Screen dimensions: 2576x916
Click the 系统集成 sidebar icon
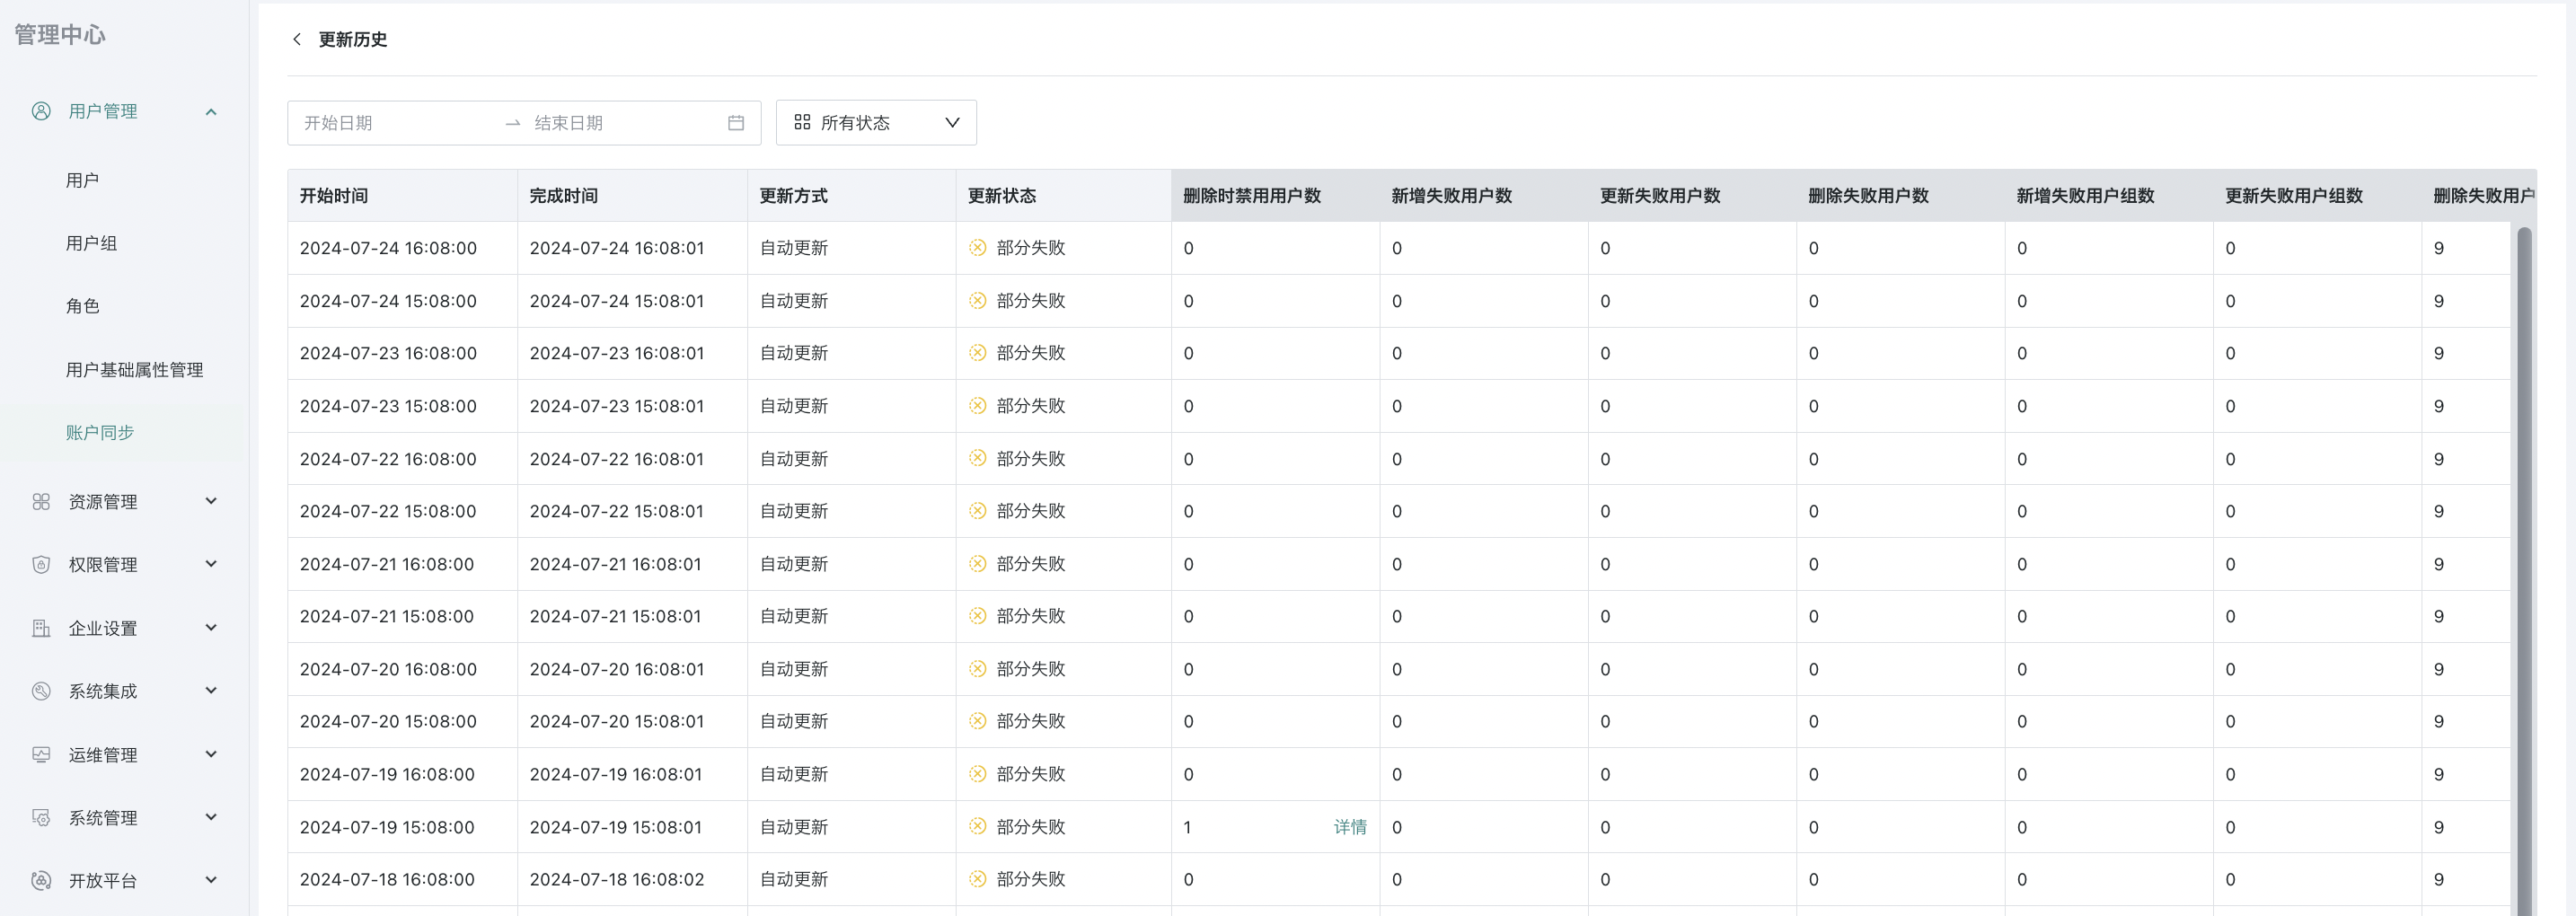click(41, 691)
